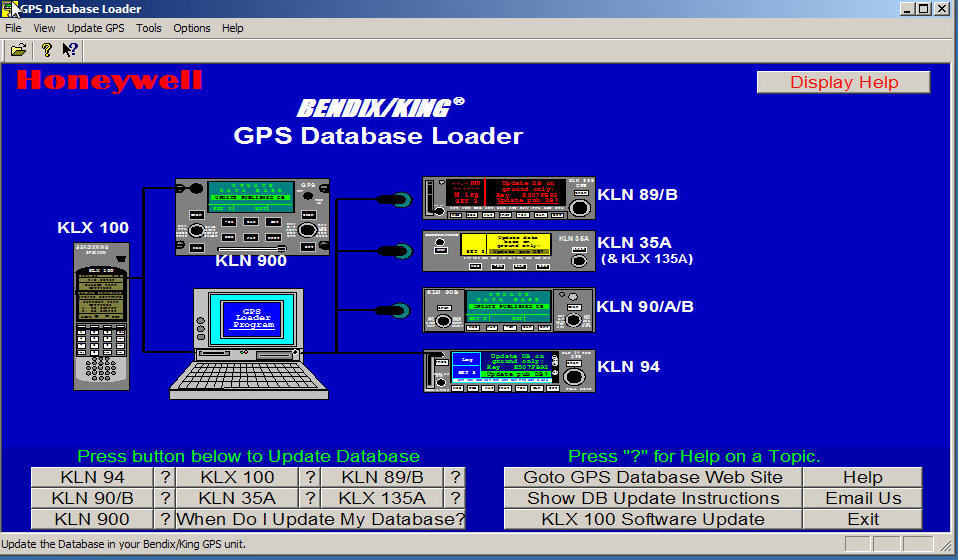
Task: Click the Honeywell logo
Action: pos(110,81)
